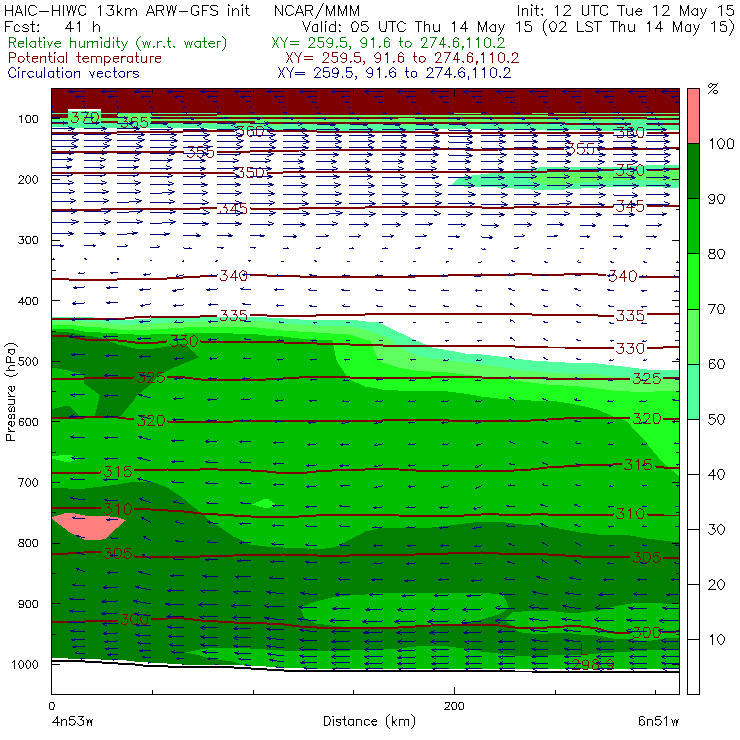Image resolution: width=740 pixels, height=740 pixels.
Task: Click the 'NCAR/MMM' header text
Action: pos(317,10)
